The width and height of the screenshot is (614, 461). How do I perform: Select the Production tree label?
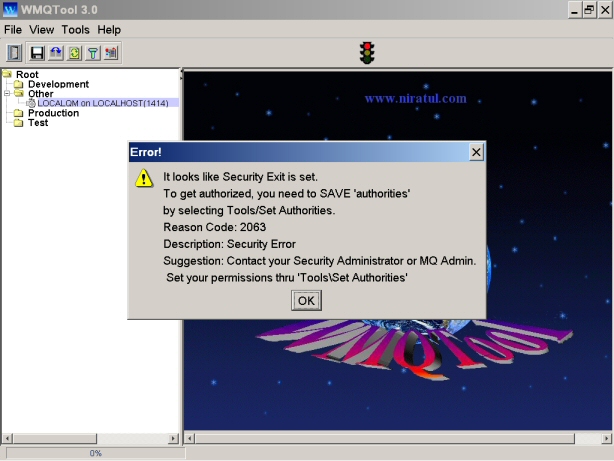(53, 113)
